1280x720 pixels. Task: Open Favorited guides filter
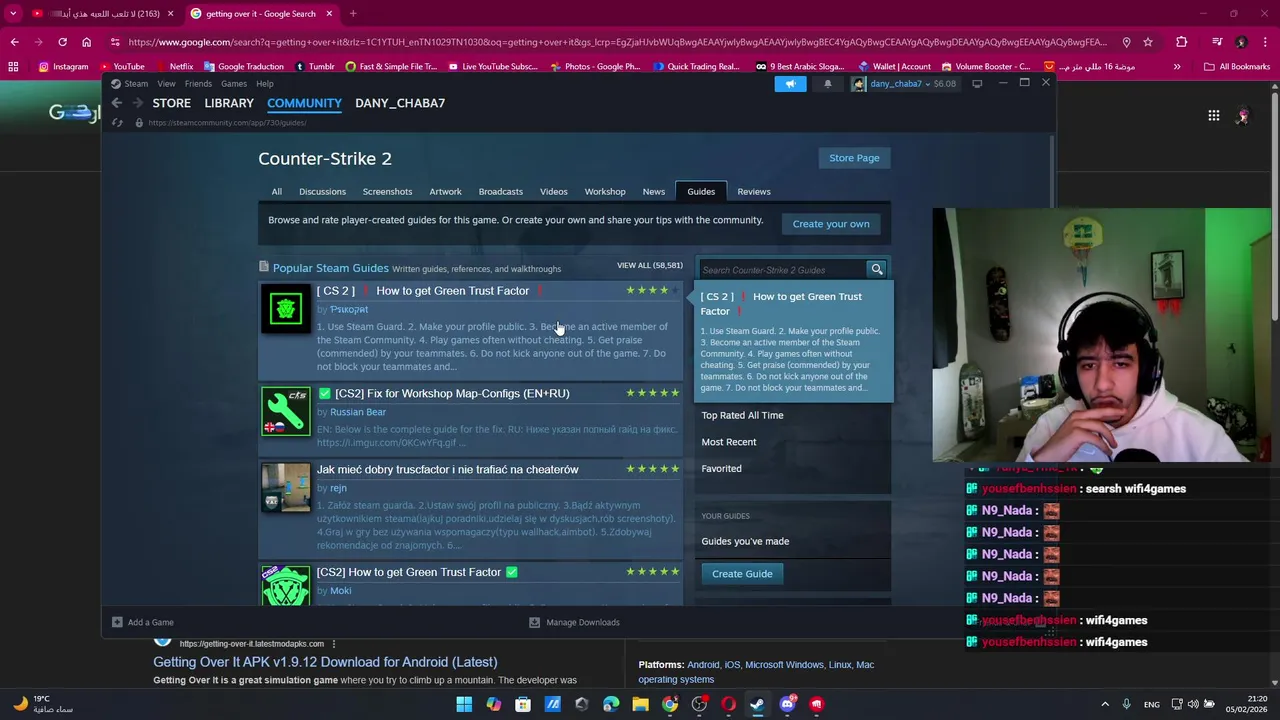click(x=721, y=468)
